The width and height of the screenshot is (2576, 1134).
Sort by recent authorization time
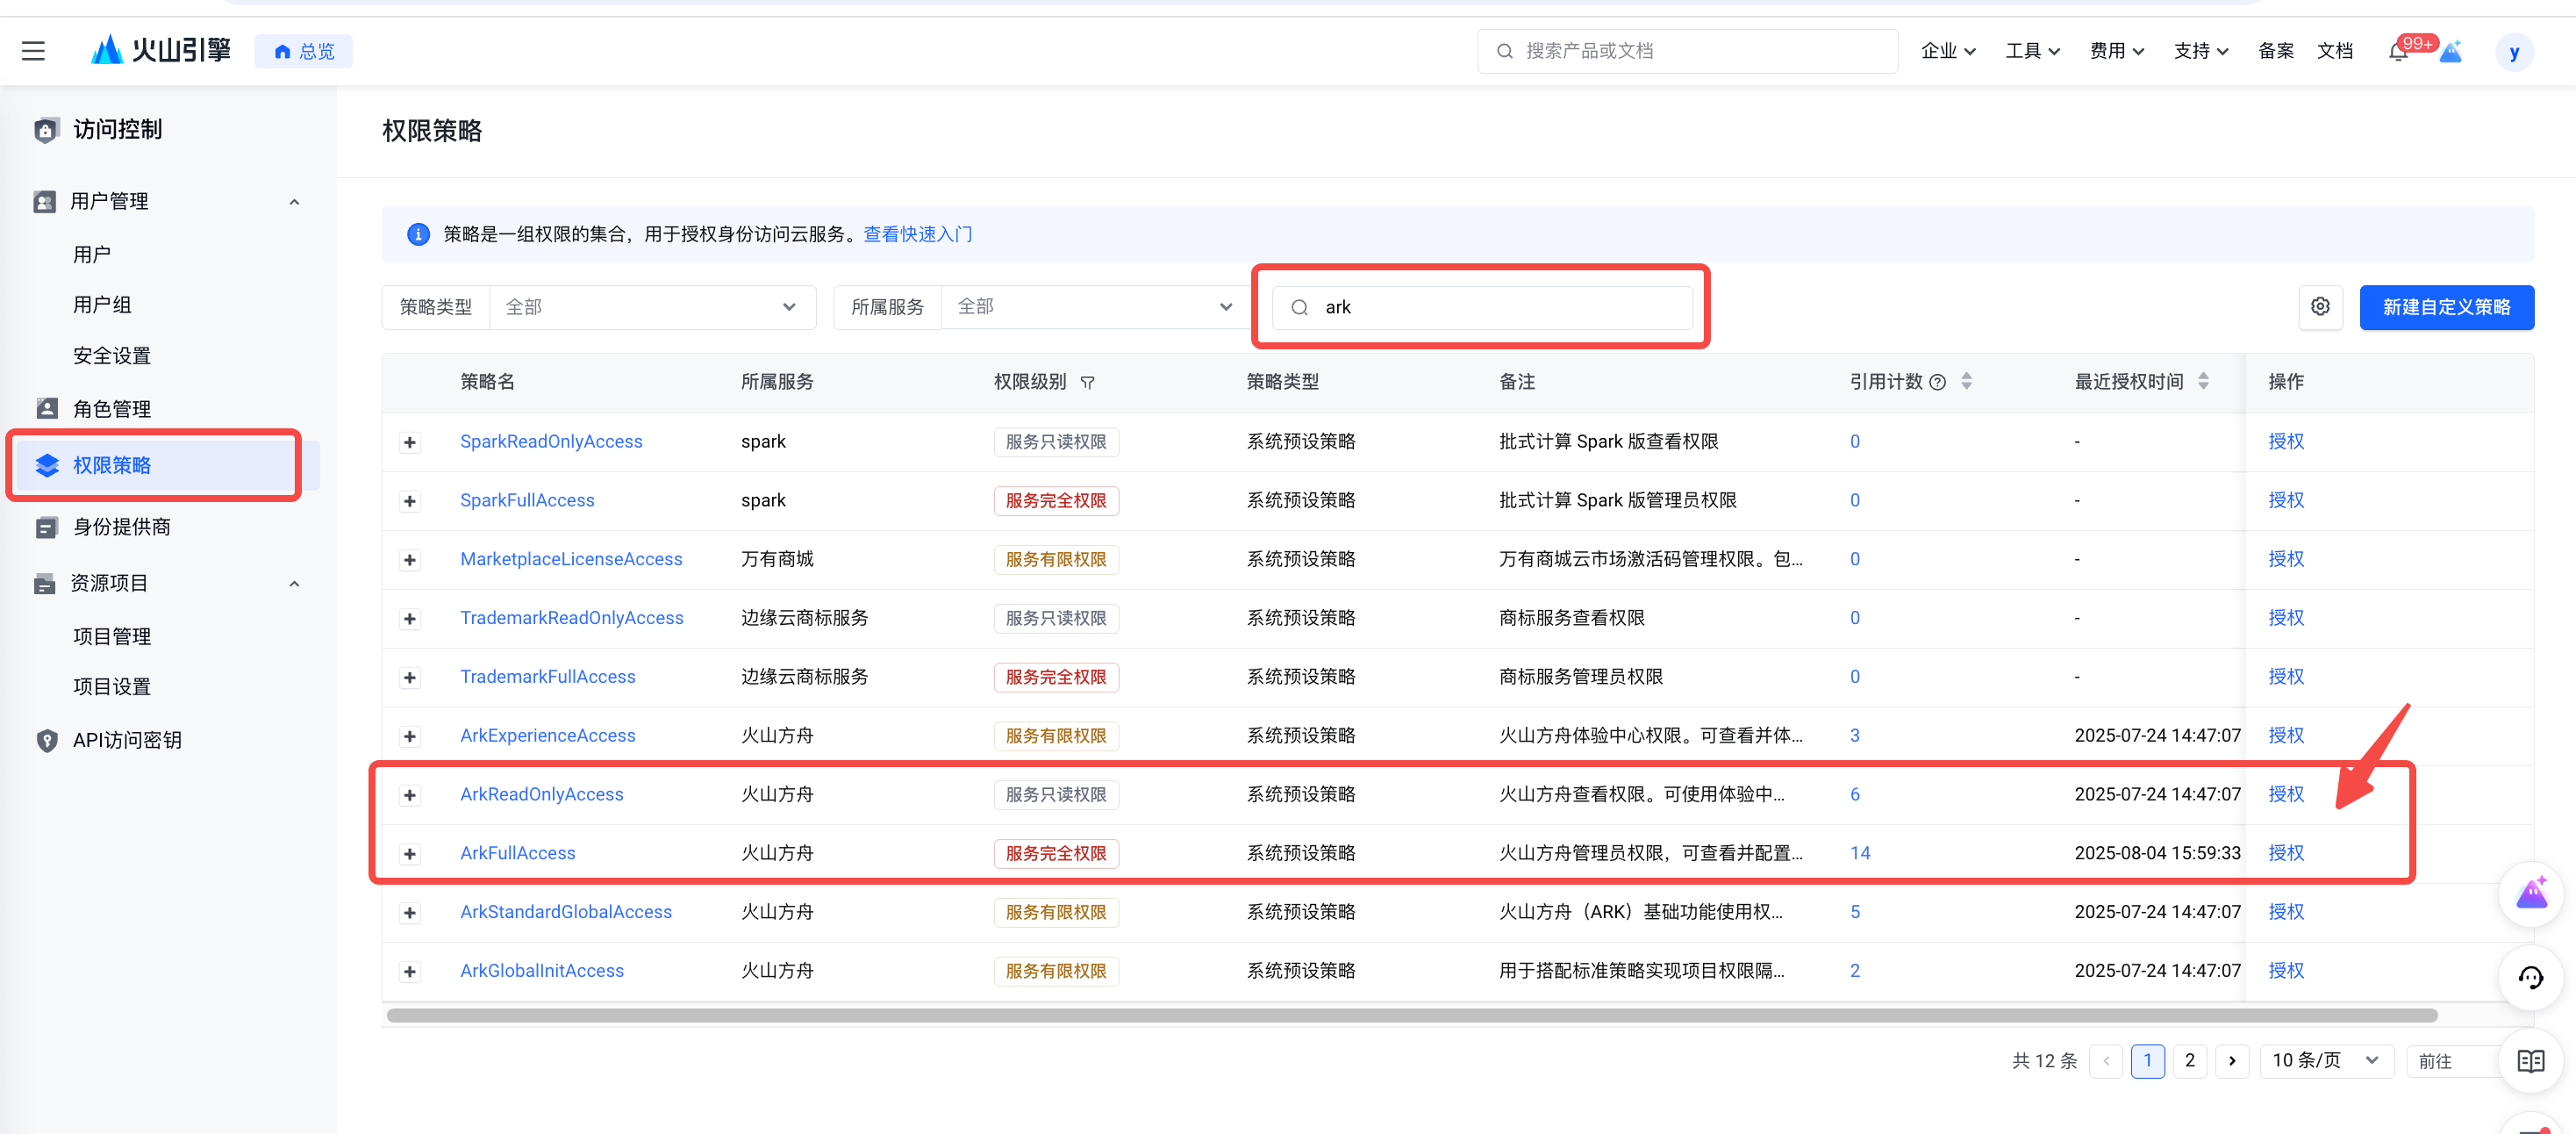[2203, 381]
